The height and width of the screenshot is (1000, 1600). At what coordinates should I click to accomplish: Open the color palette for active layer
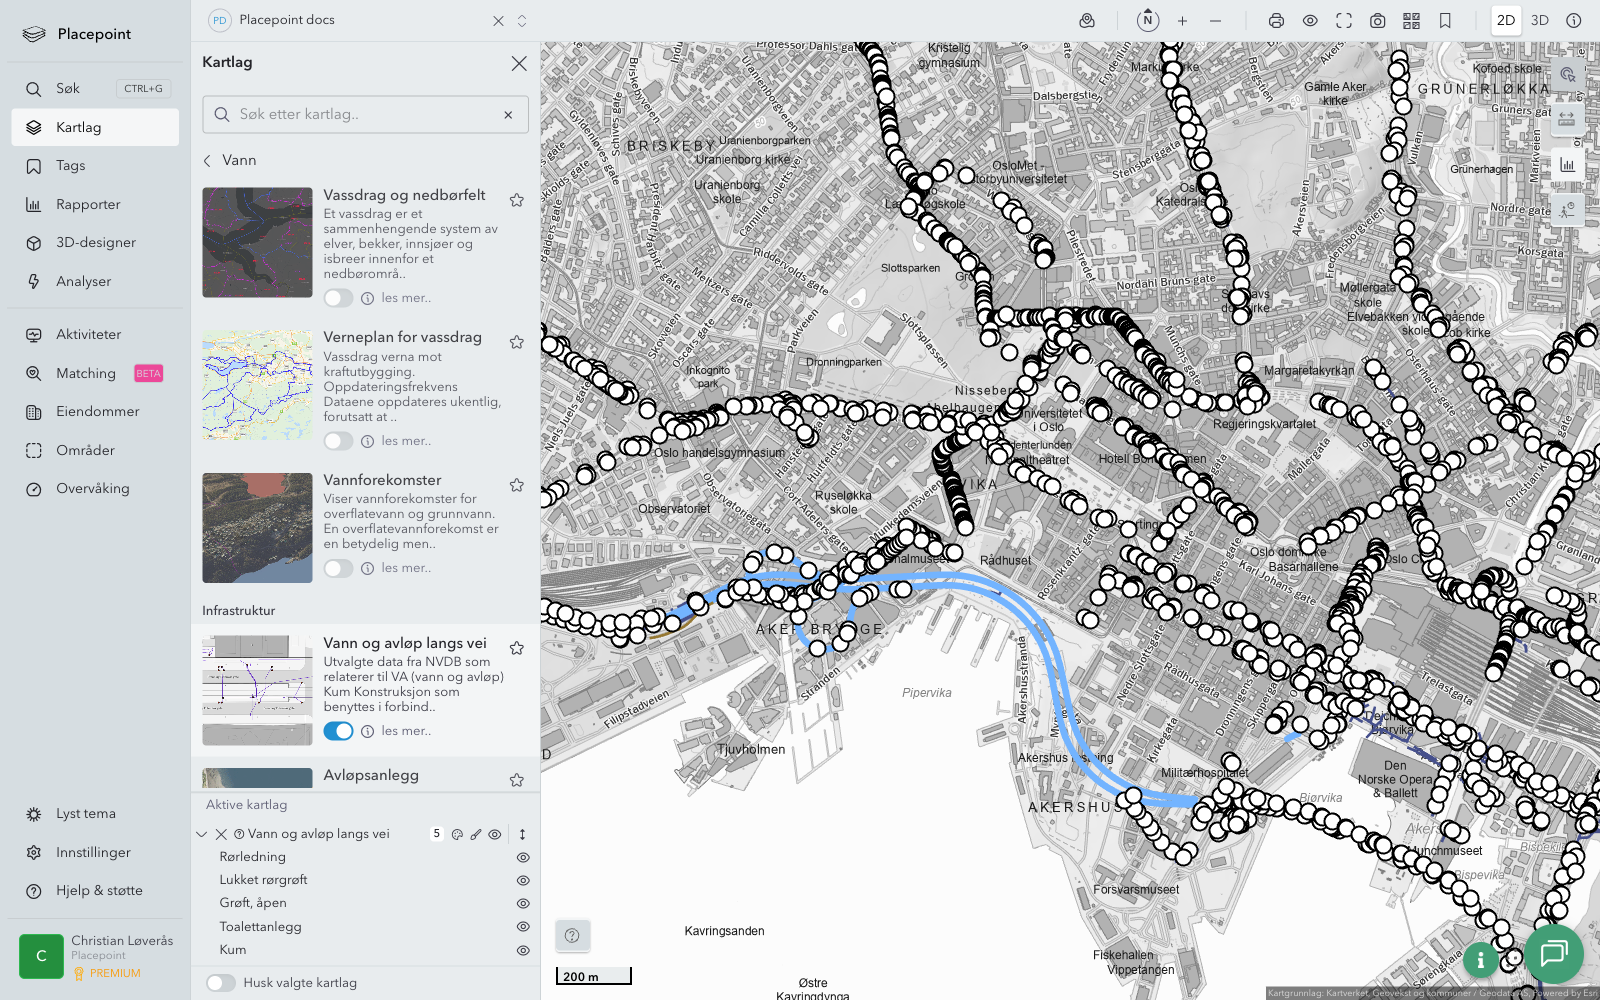pyautogui.click(x=457, y=834)
